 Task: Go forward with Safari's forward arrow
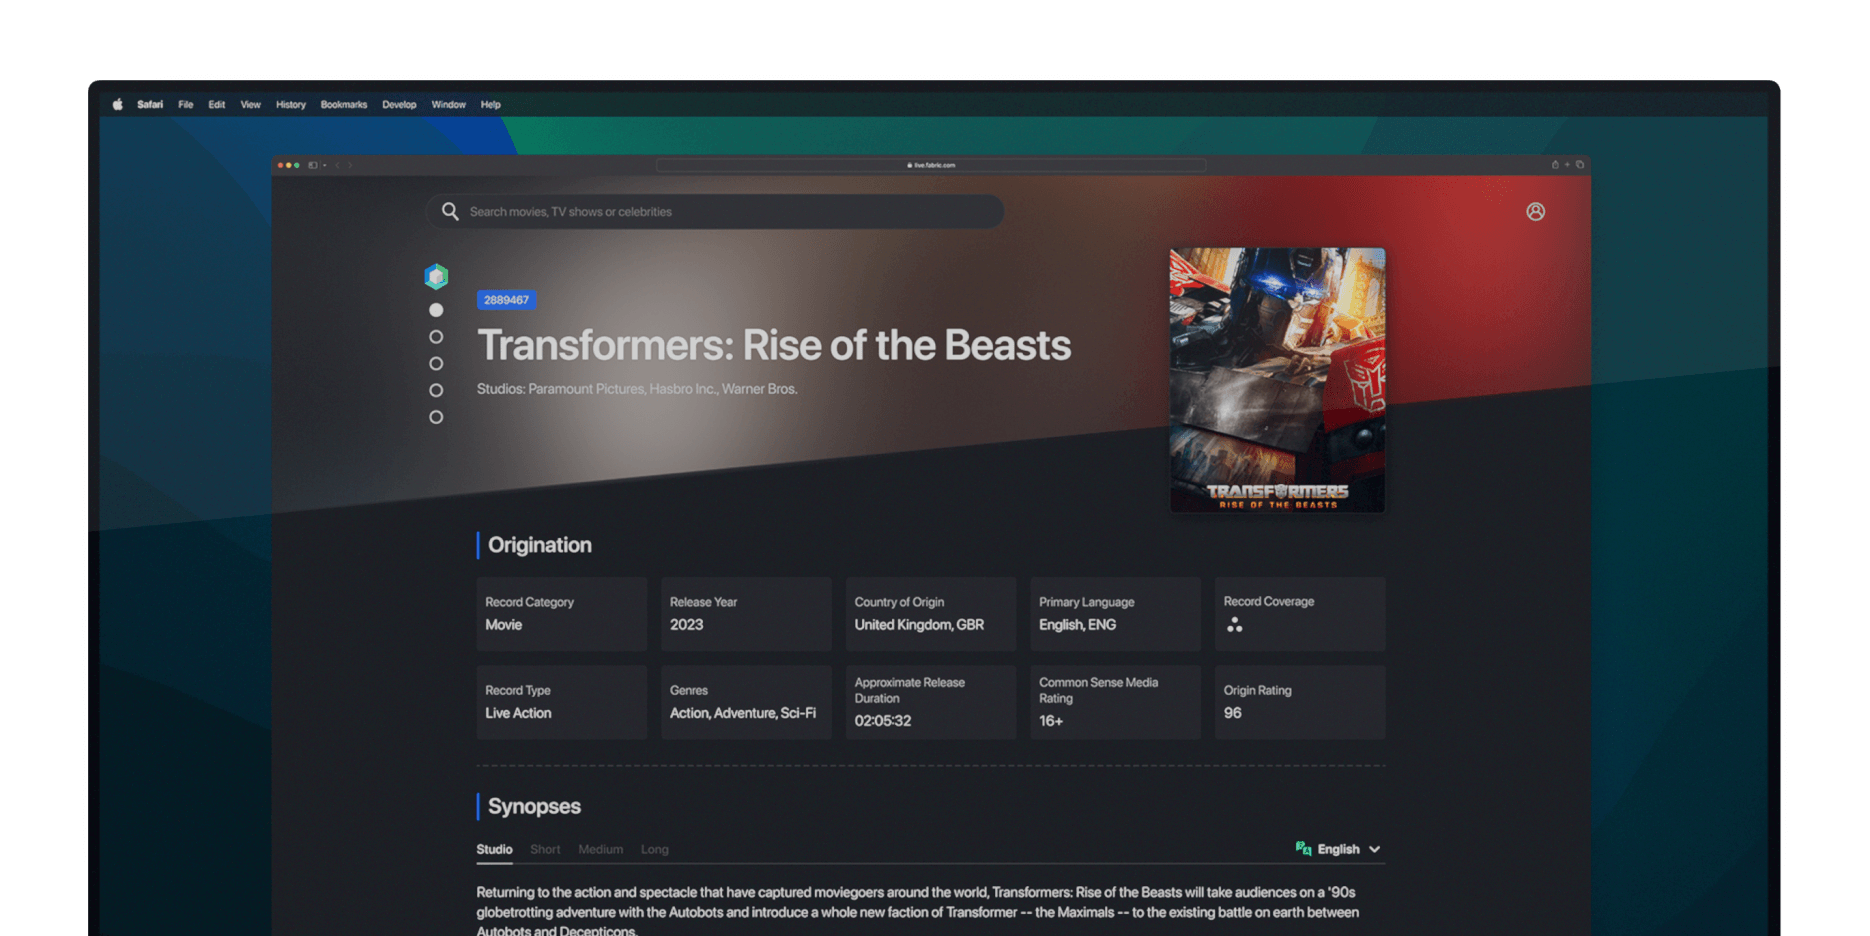(350, 165)
